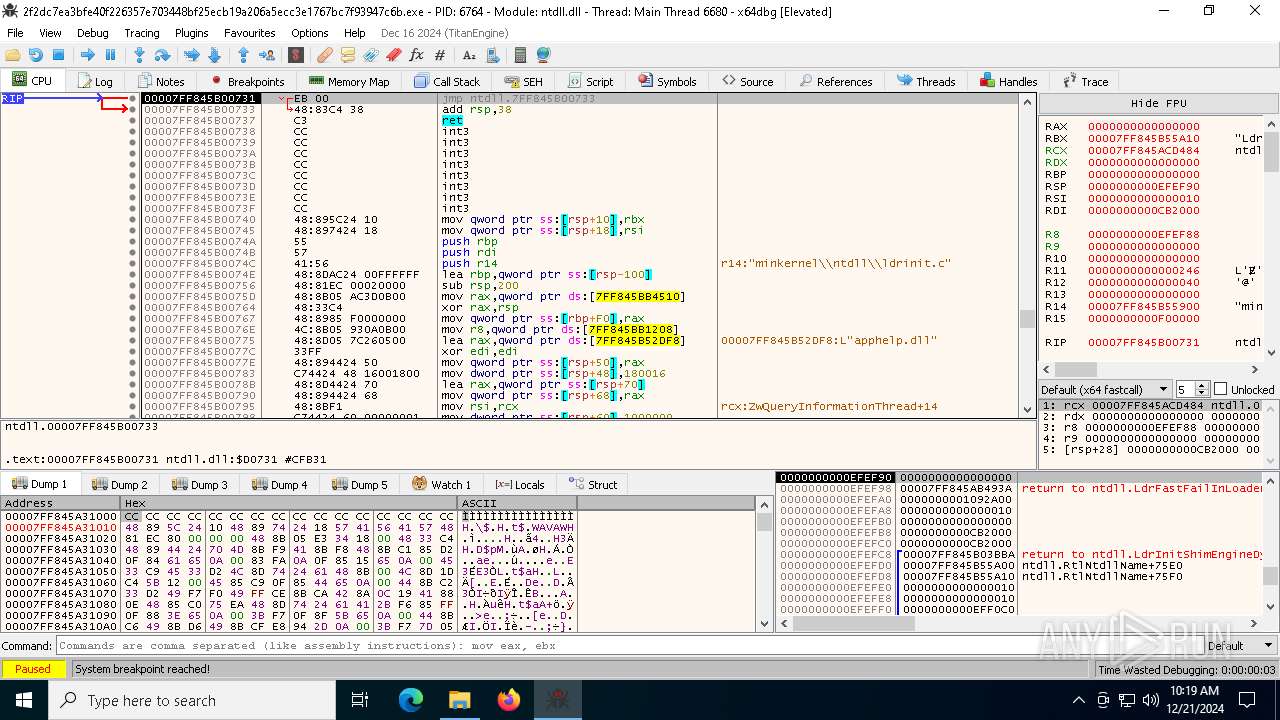The height and width of the screenshot is (720, 1280).
Task: Toggle breakpoint at address 00007FF845B00737
Action: (x=133, y=120)
